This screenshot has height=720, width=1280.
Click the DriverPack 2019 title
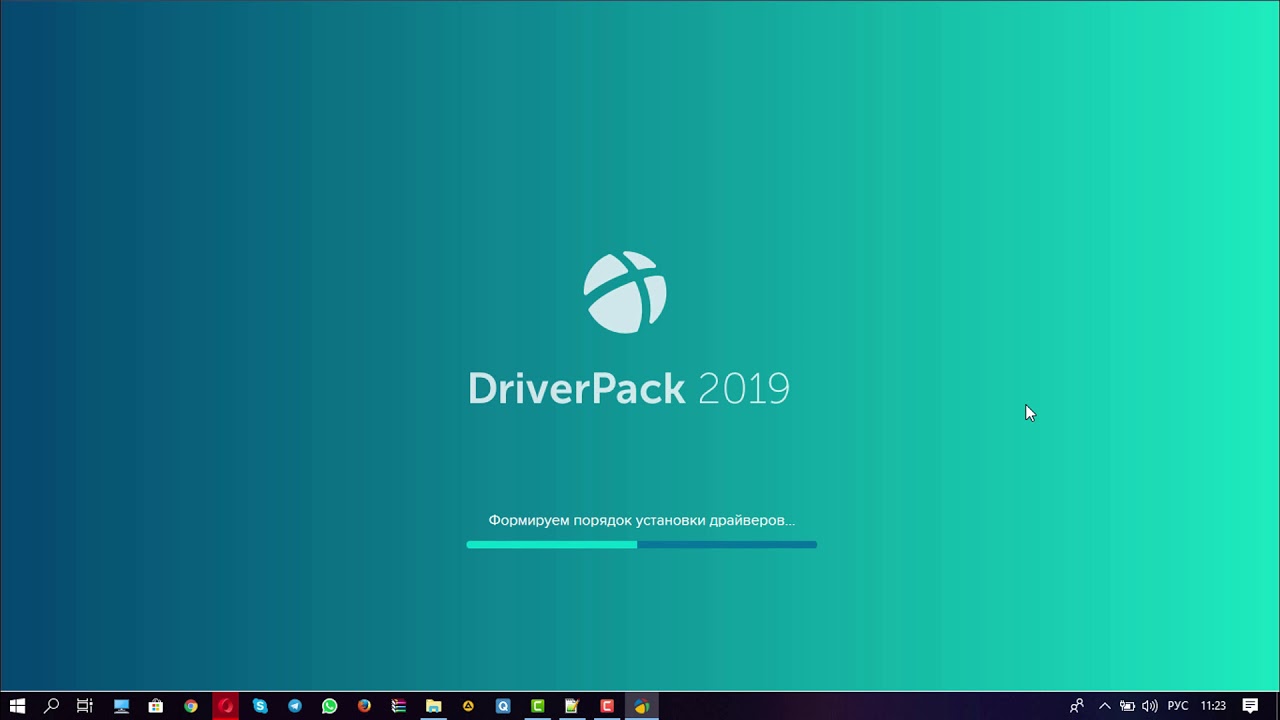[x=628, y=388]
